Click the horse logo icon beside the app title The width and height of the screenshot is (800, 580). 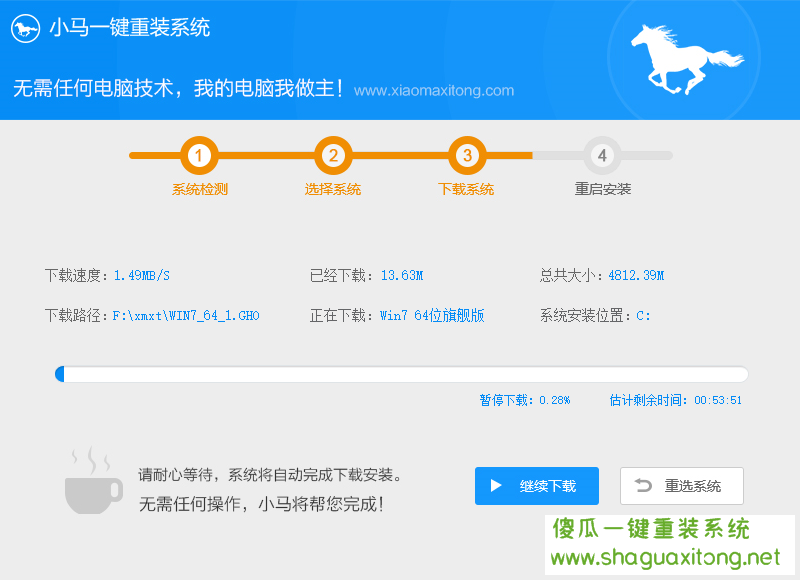click(x=26, y=29)
